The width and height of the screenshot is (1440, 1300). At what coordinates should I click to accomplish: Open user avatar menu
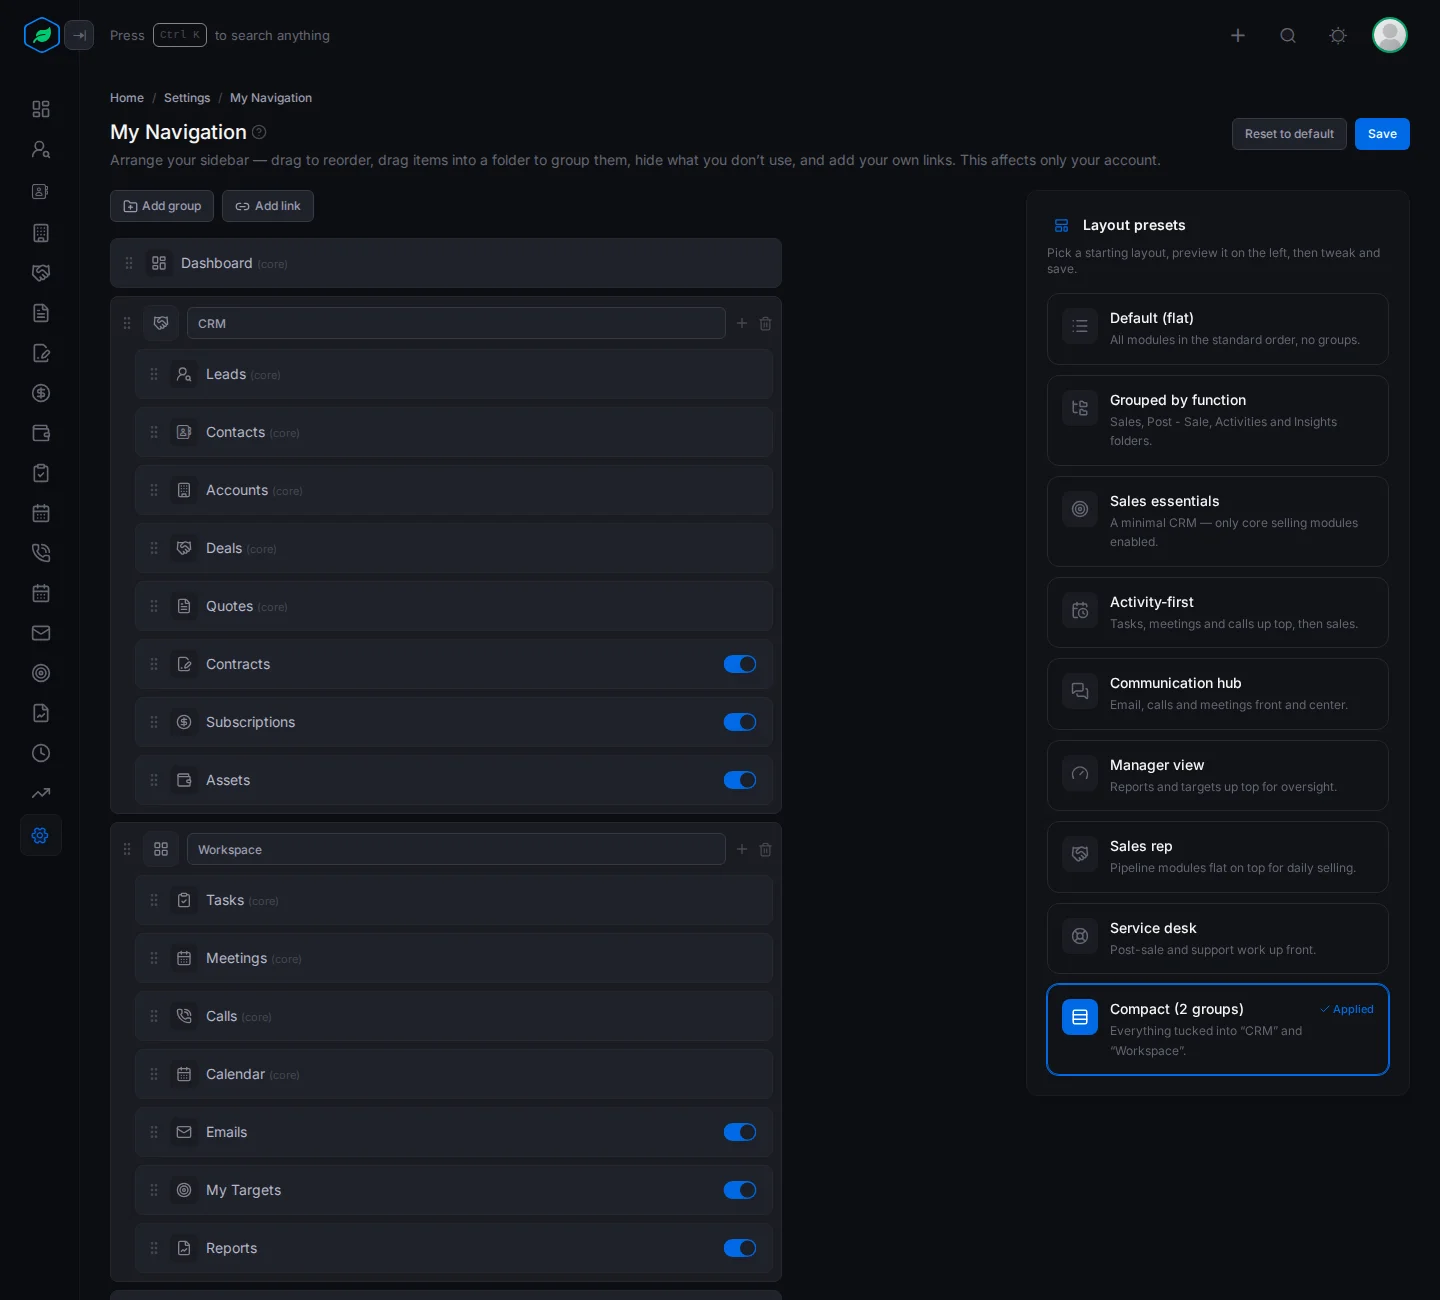coord(1390,36)
